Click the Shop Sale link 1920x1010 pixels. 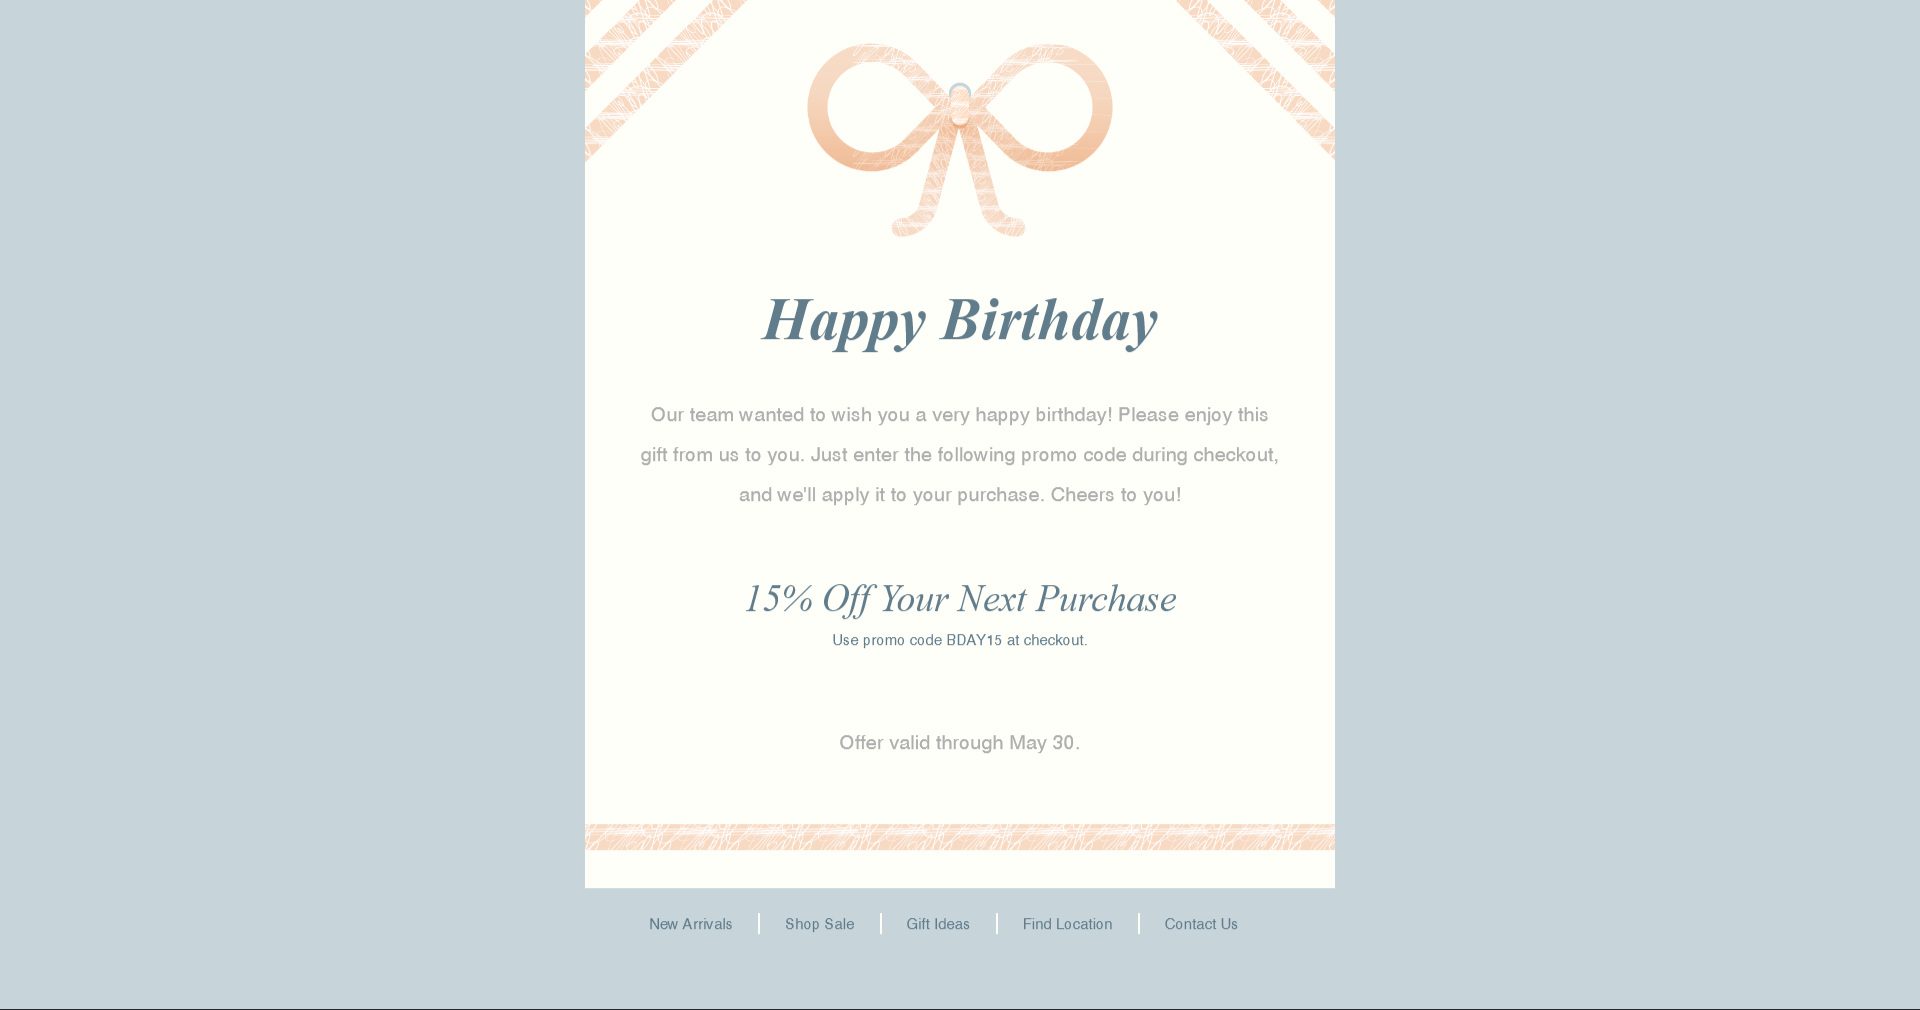(x=819, y=924)
